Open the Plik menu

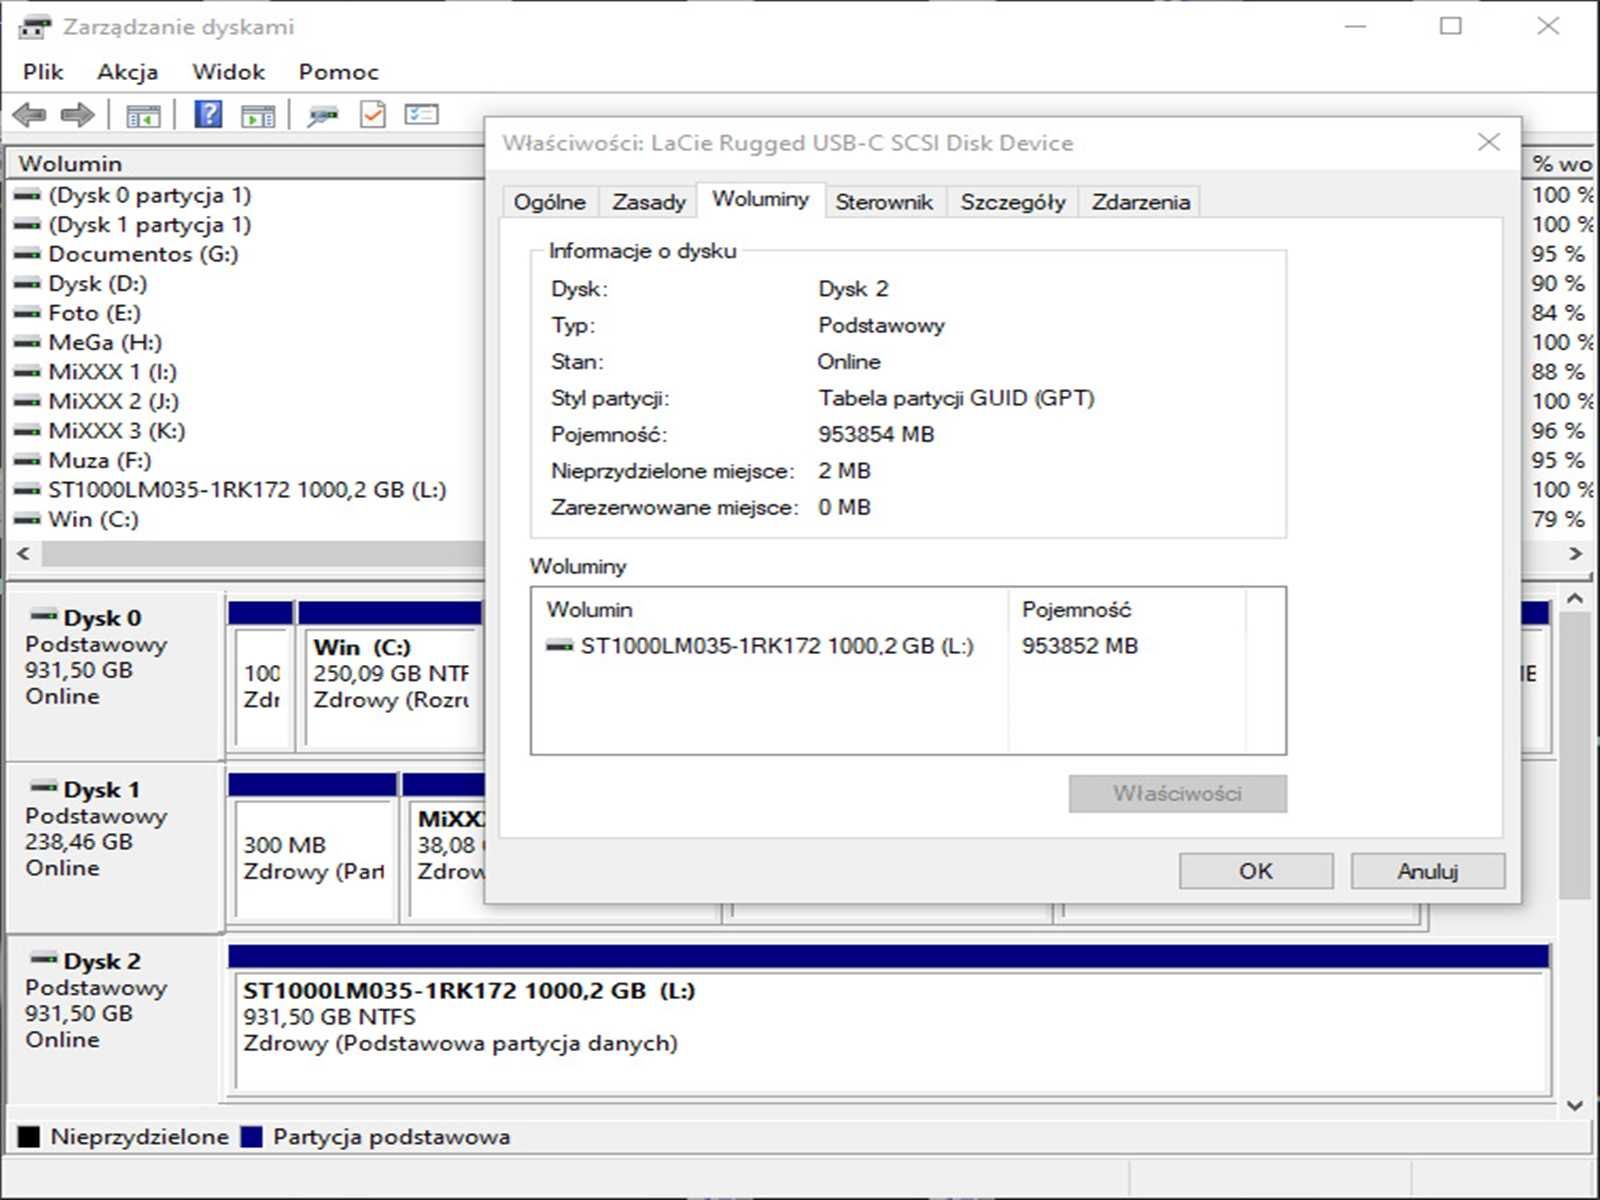43,72
